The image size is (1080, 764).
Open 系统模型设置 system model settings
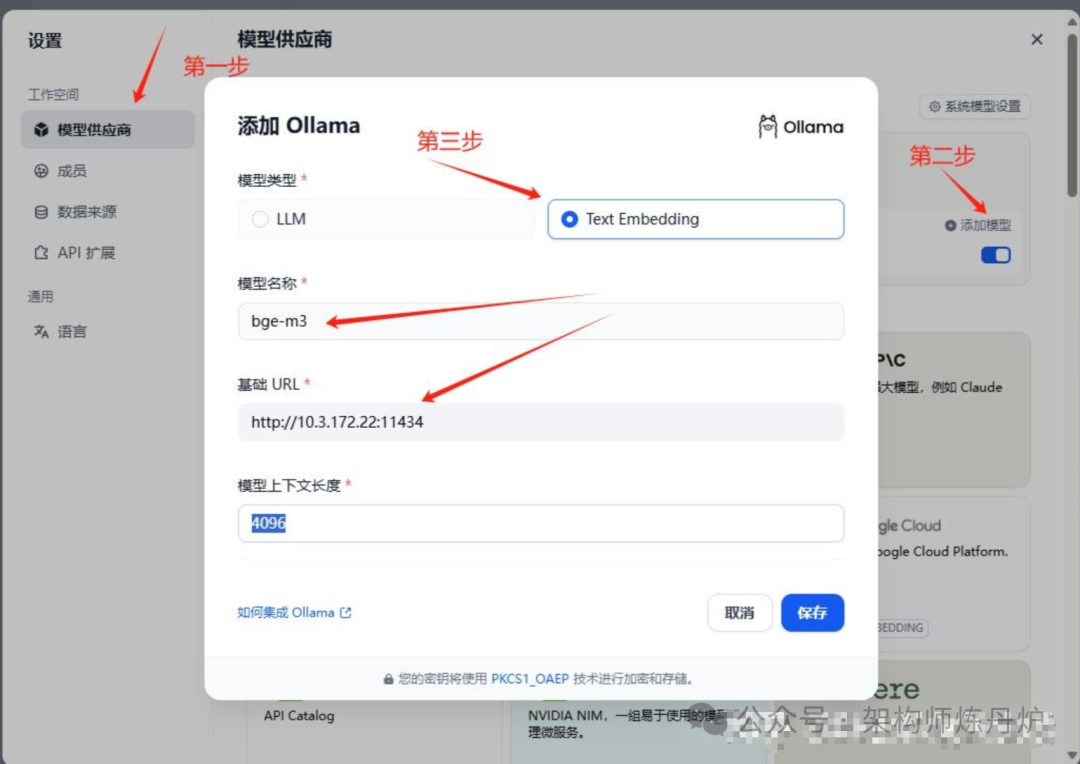point(975,106)
